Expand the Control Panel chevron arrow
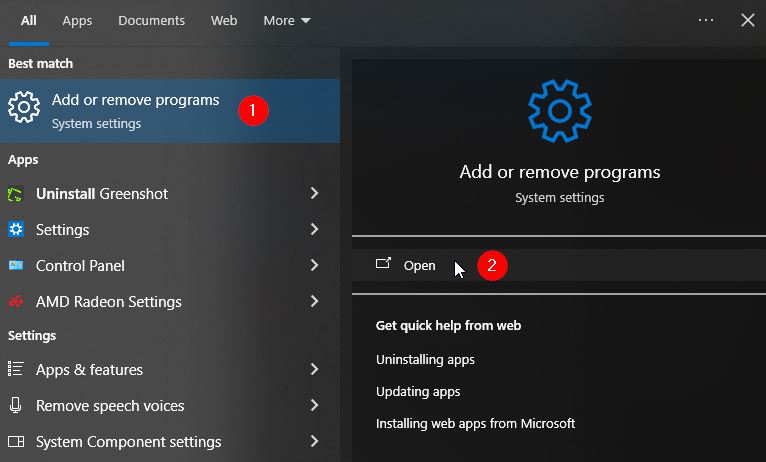Screen dimensions: 766x462 click(314, 266)
